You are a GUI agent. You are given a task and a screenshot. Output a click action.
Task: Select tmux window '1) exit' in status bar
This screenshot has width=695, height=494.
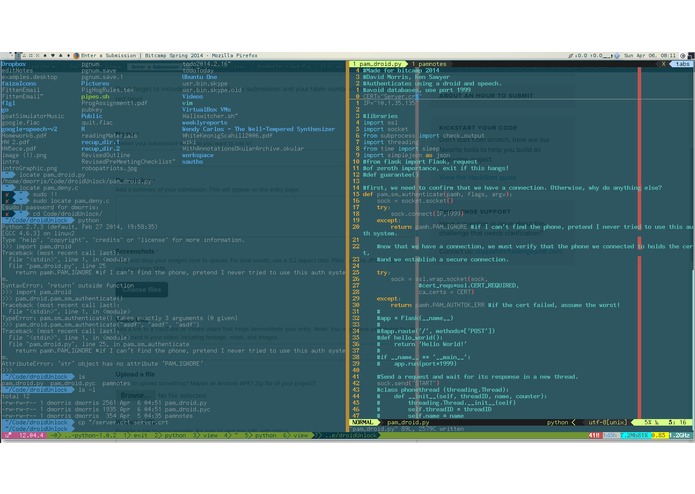point(135,436)
